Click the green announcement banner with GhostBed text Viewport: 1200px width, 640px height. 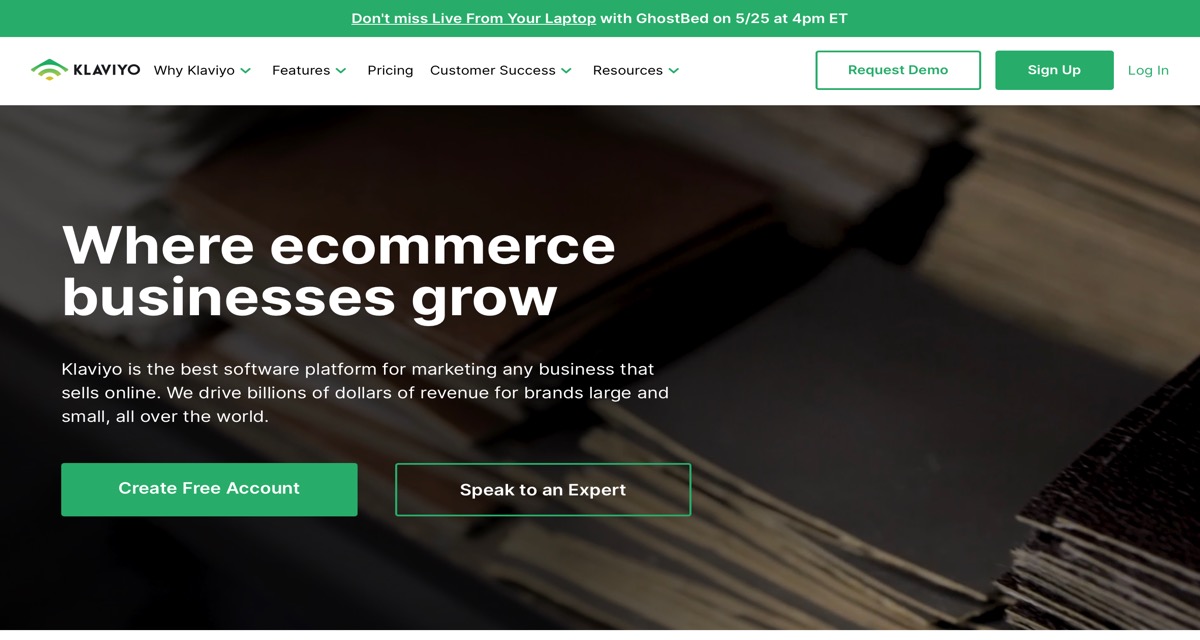[x=600, y=18]
